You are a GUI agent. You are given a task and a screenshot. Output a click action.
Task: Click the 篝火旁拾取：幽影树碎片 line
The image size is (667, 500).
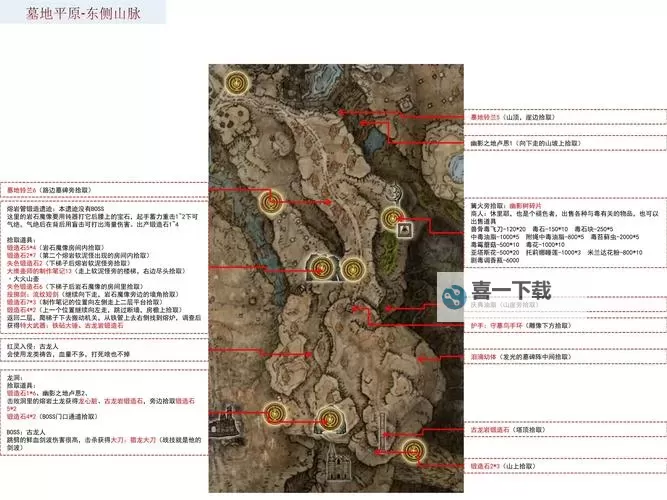pos(506,206)
